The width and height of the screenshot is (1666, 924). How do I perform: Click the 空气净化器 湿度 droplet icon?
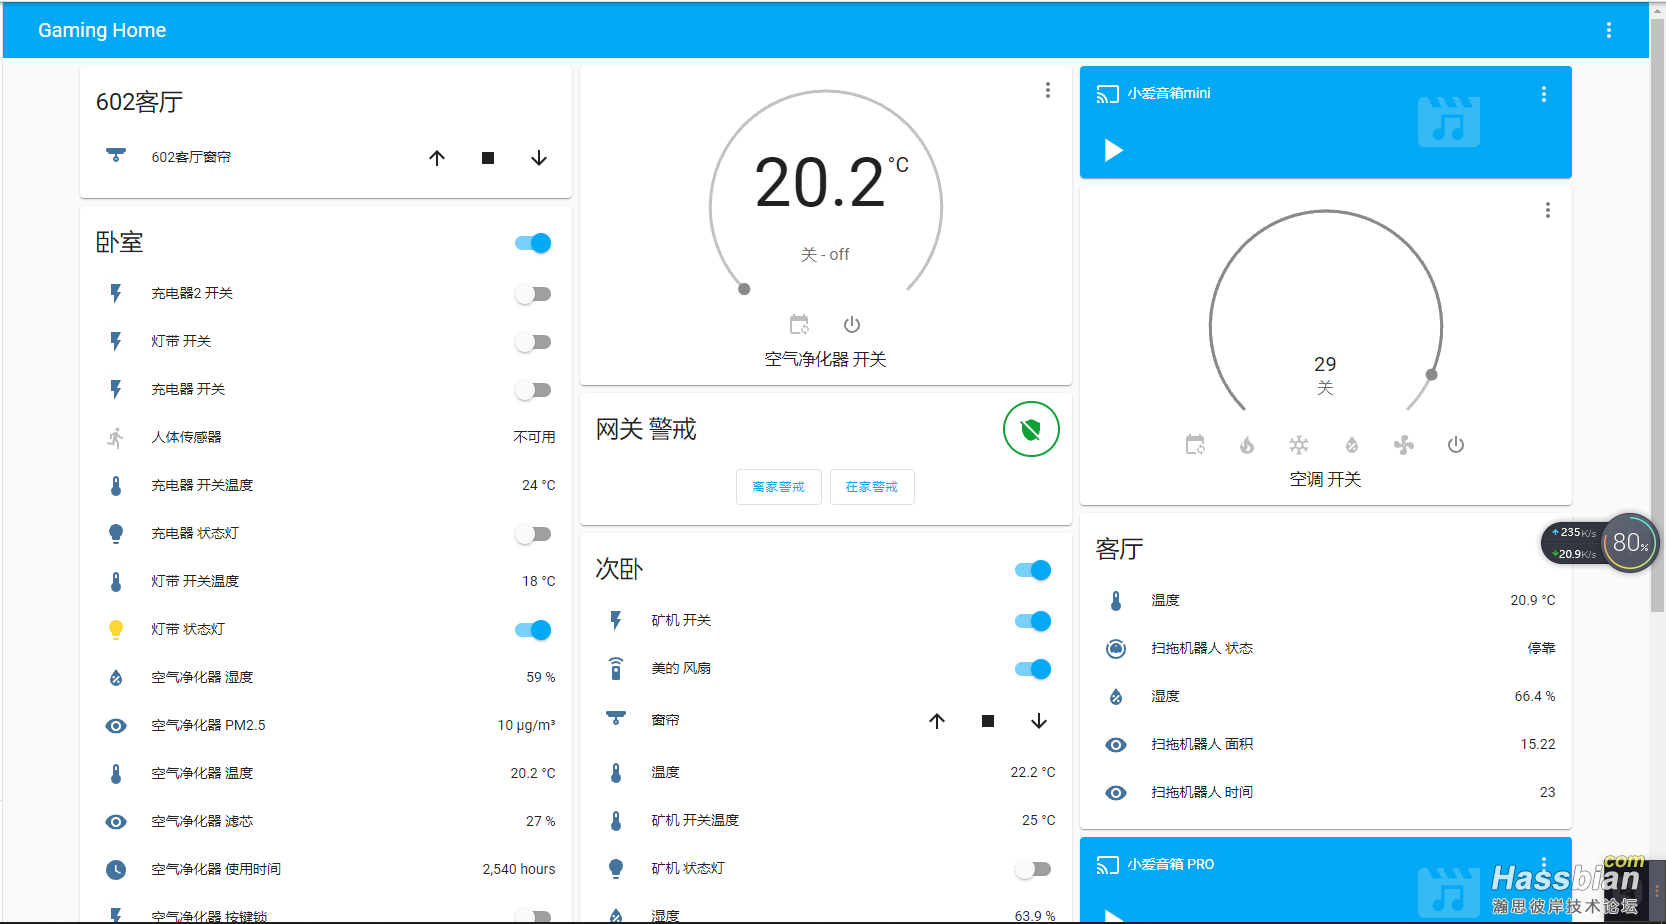[x=116, y=677]
